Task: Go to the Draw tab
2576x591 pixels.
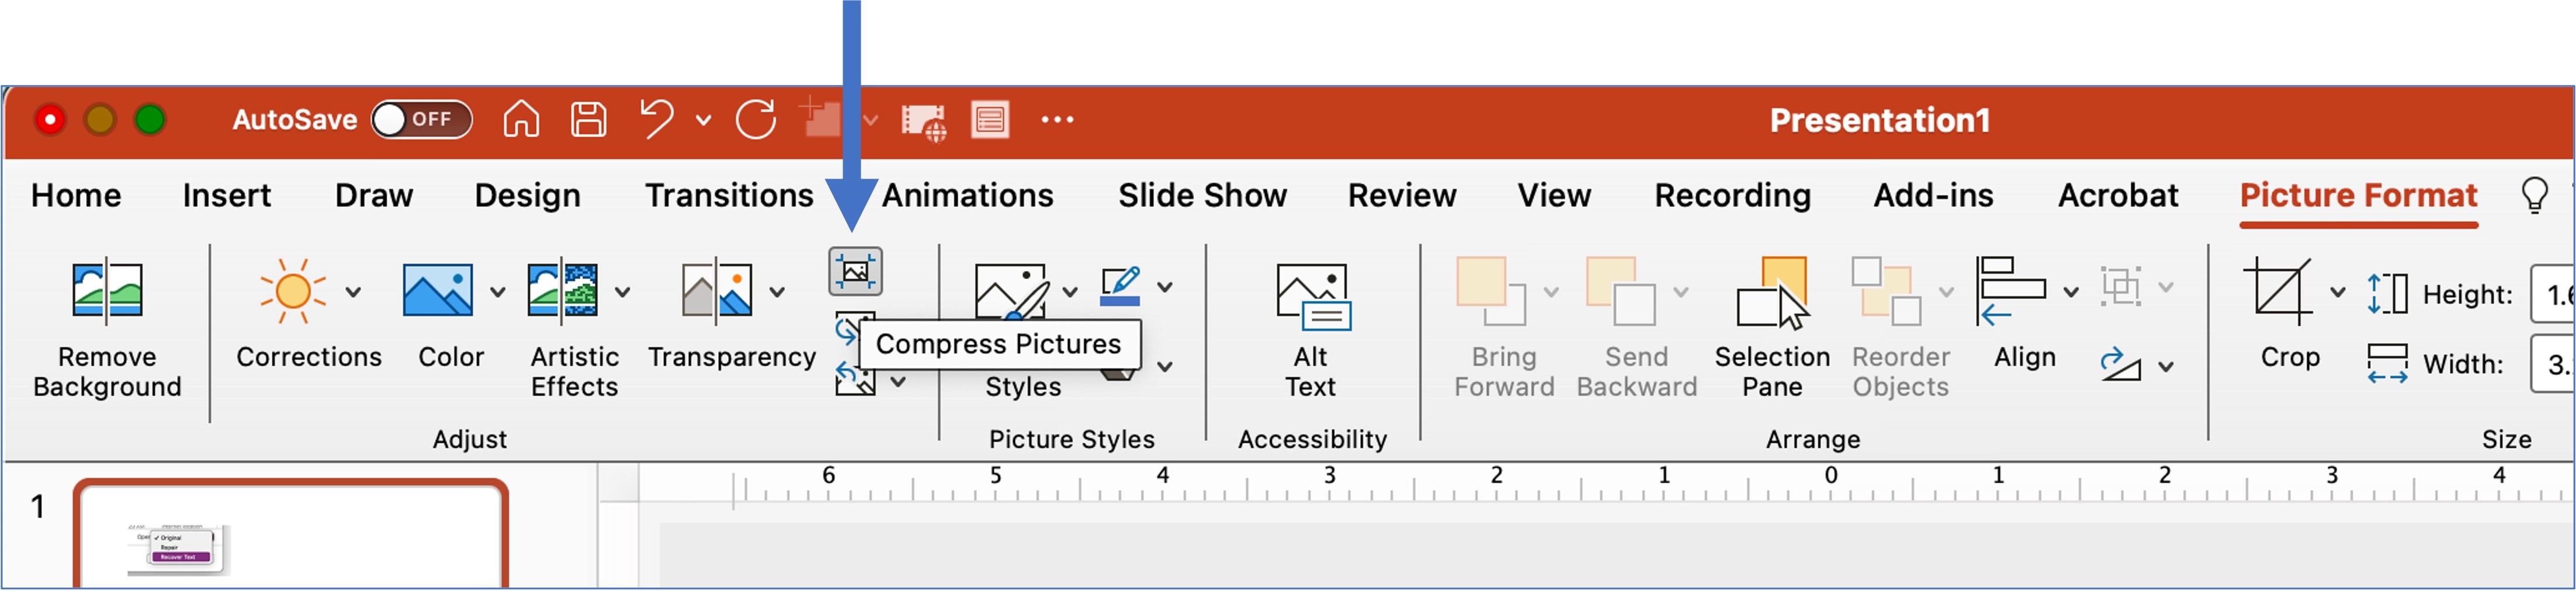Action: click(x=374, y=195)
